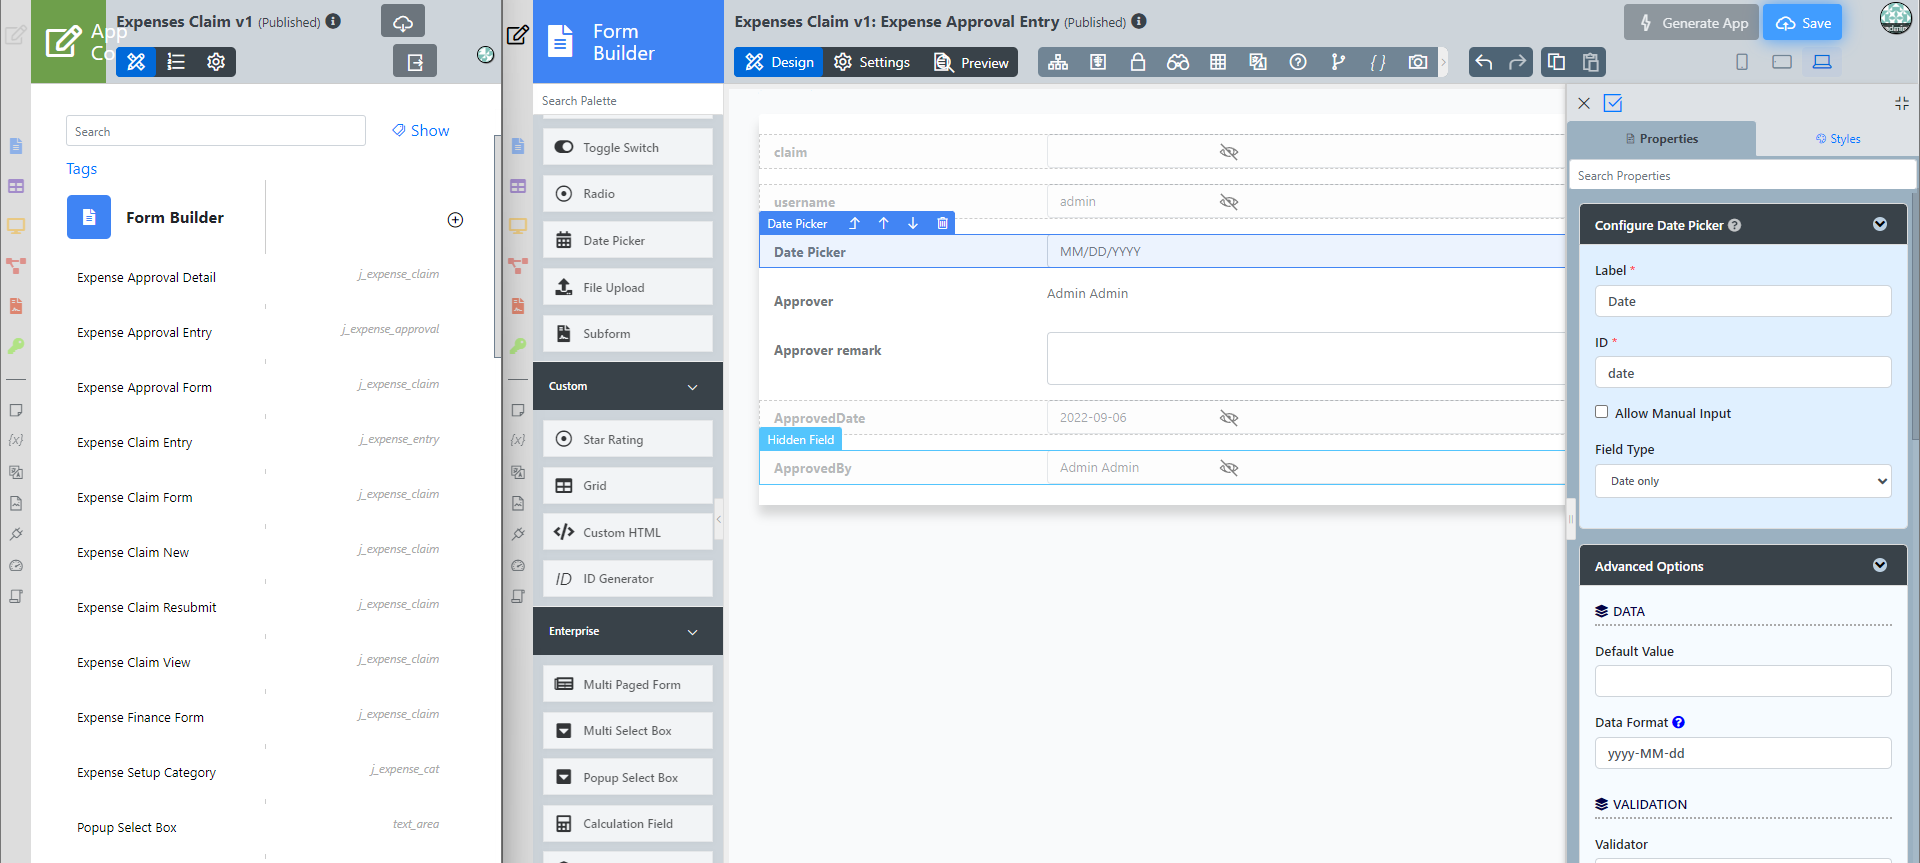Add a new form with the plus icon
1920x863 pixels.
coord(455,220)
